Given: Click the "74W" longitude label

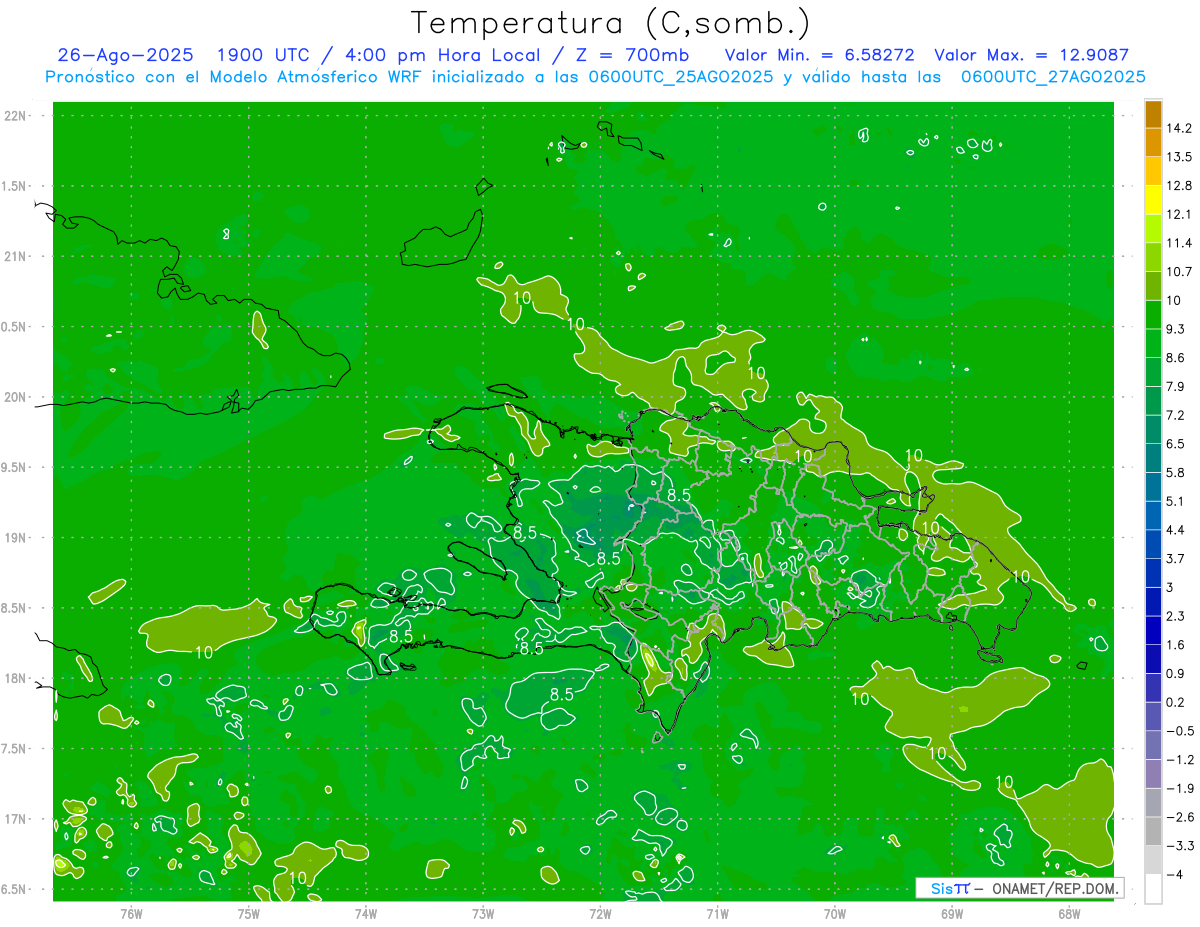Looking at the screenshot, I should 366,913.
